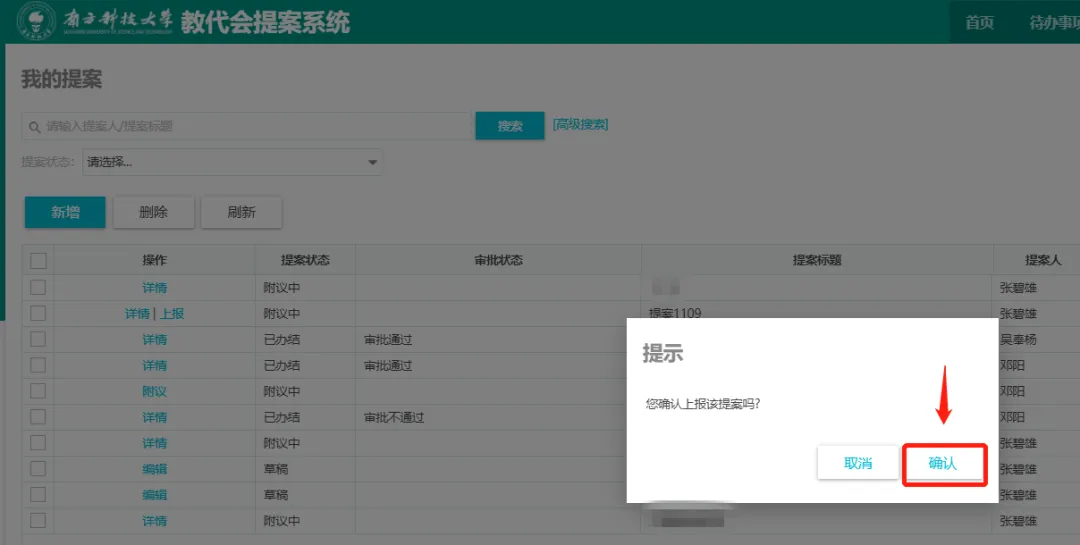Click the 删除 button
Screen dimensions: 1080x545
point(153,212)
